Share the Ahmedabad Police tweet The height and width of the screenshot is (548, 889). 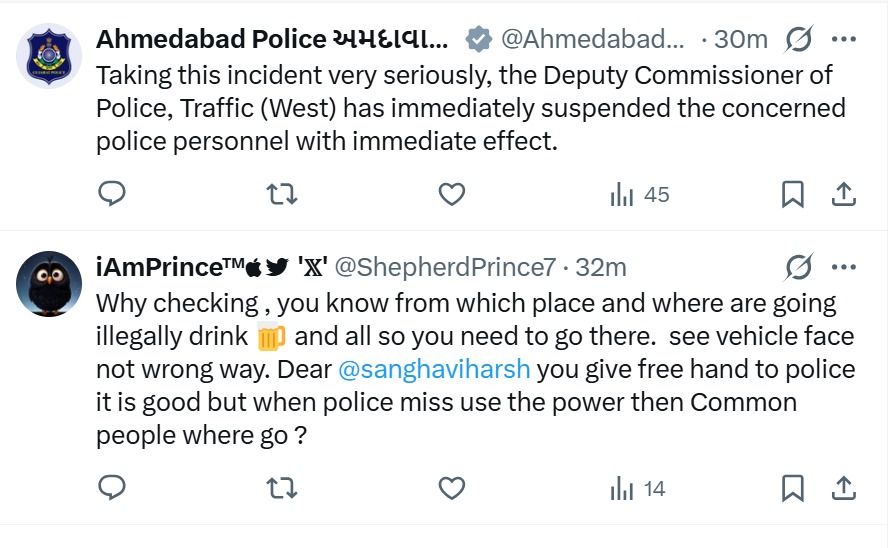843,193
